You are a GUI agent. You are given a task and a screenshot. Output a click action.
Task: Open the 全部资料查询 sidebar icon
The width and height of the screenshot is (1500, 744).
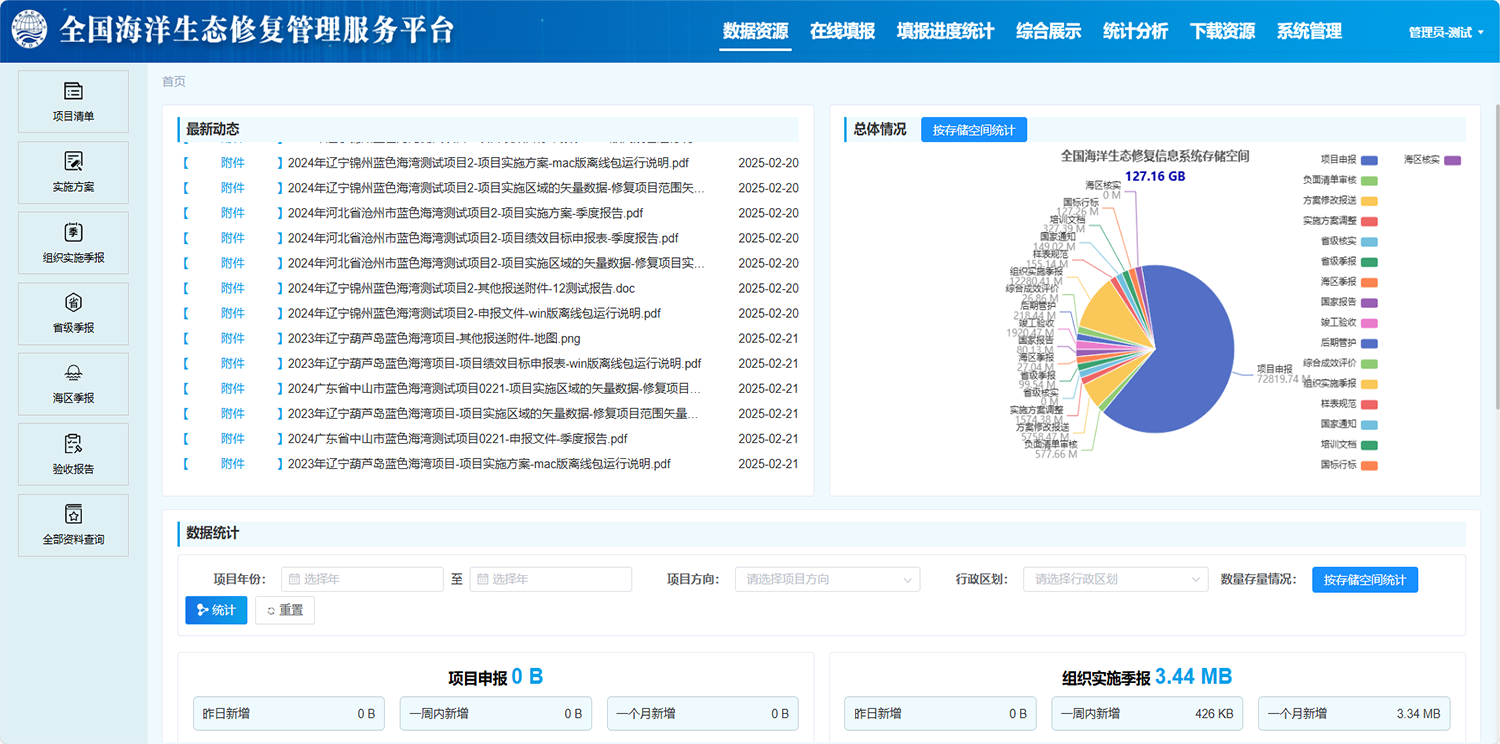click(73, 515)
